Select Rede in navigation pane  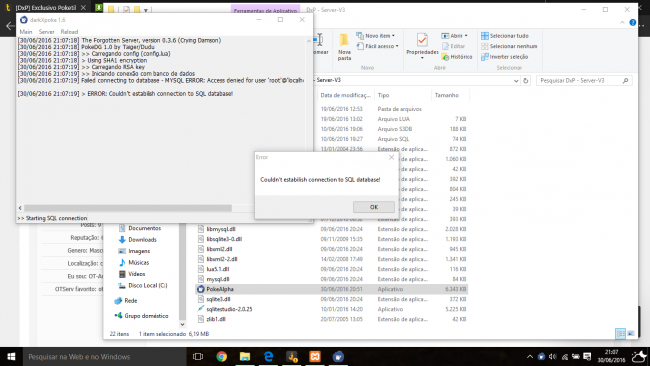click(x=126, y=301)
